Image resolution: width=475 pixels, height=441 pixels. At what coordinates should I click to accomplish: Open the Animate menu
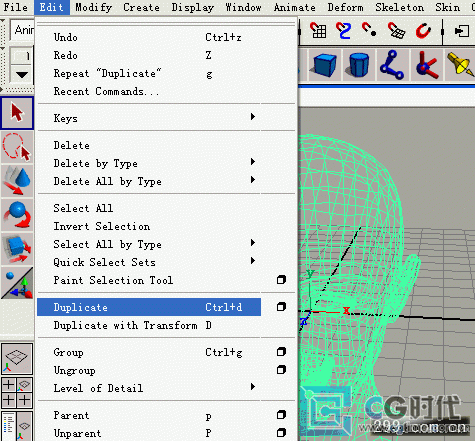(x=295, y=7)
